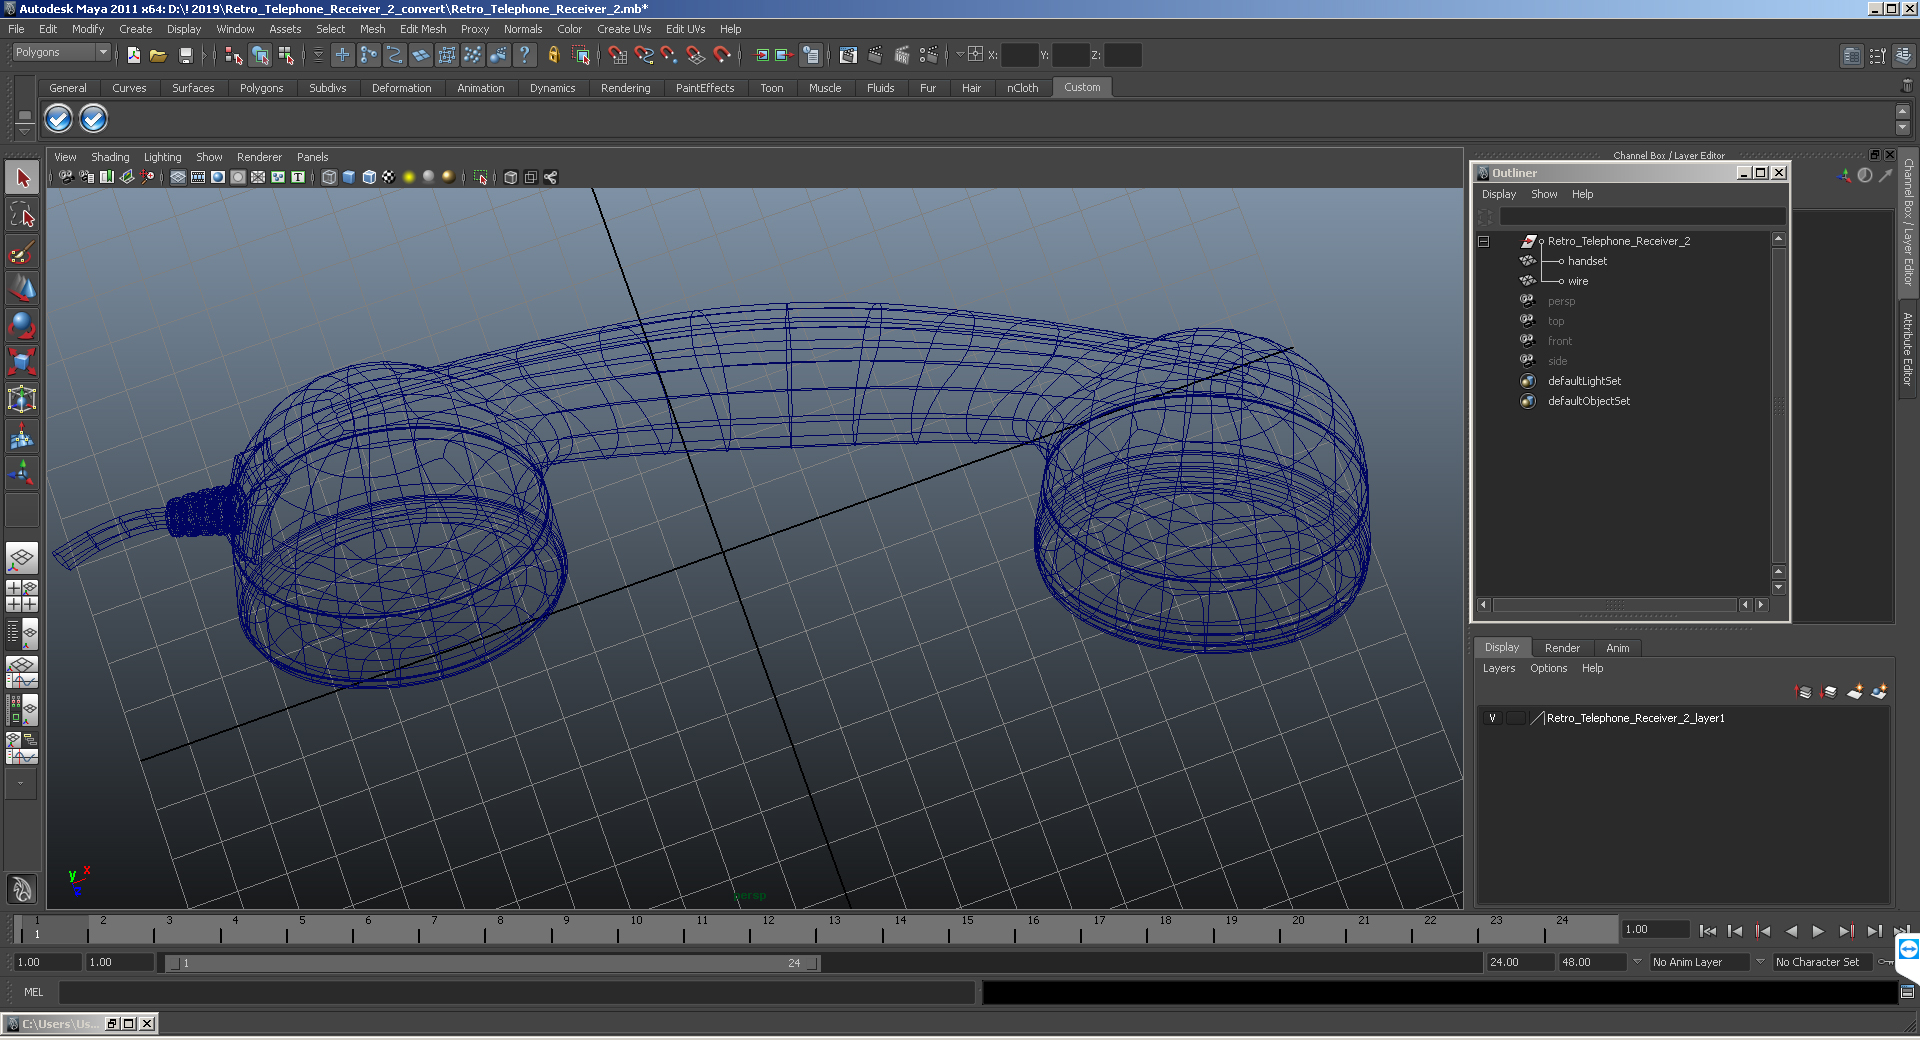Select defaultLightSet in the Outliner

tap(1584, 381)
